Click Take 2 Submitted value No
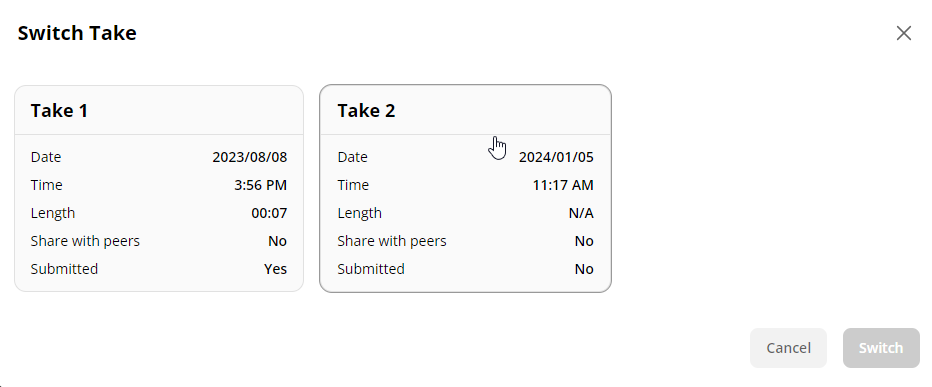Screen dimensions: 932x387 (x=584, y=269)
